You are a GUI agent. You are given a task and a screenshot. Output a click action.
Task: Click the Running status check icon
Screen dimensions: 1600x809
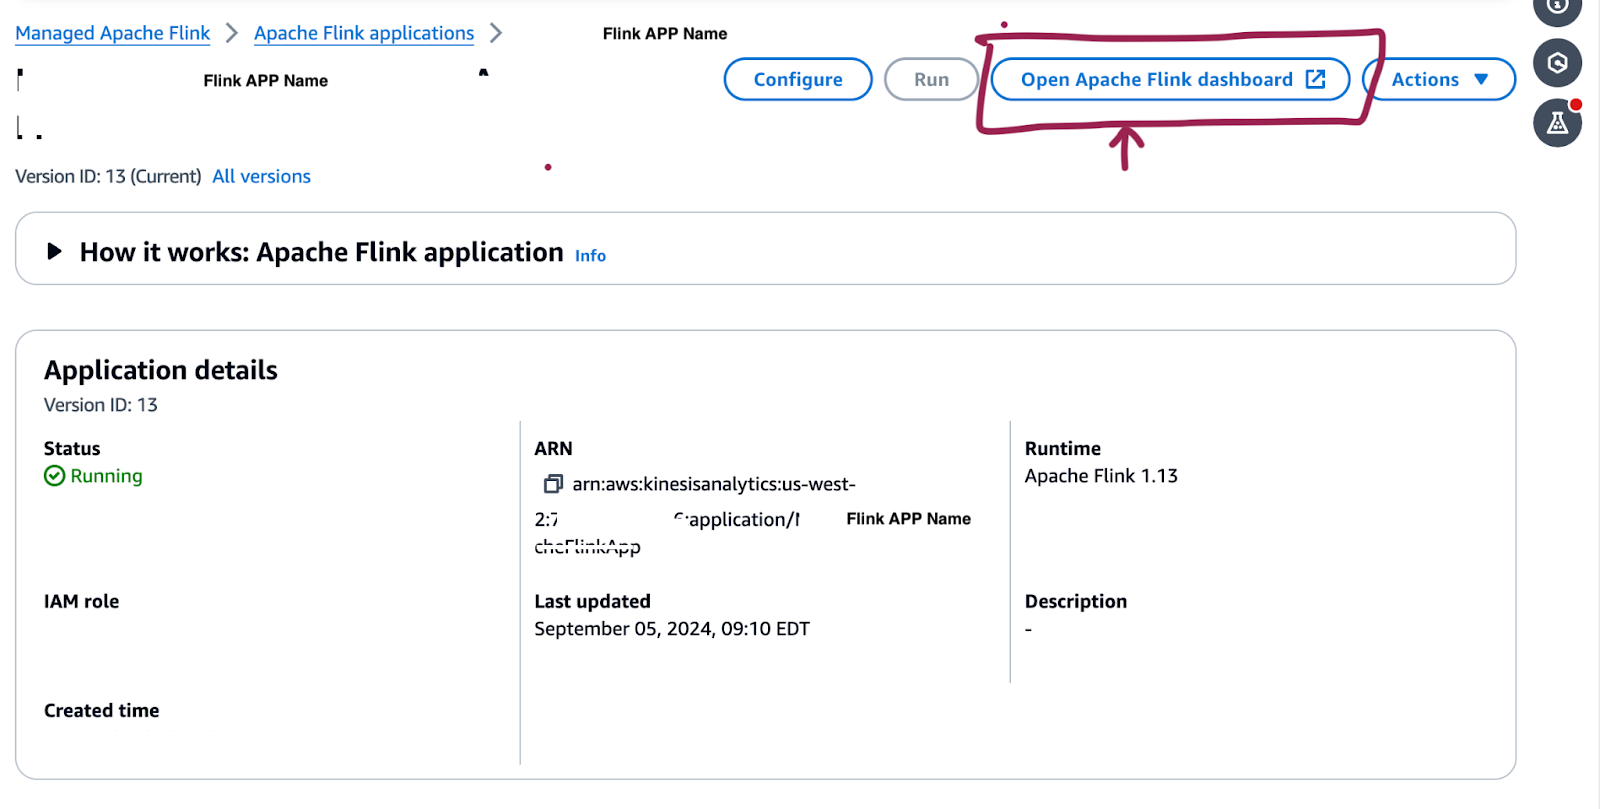pos(55,476)
